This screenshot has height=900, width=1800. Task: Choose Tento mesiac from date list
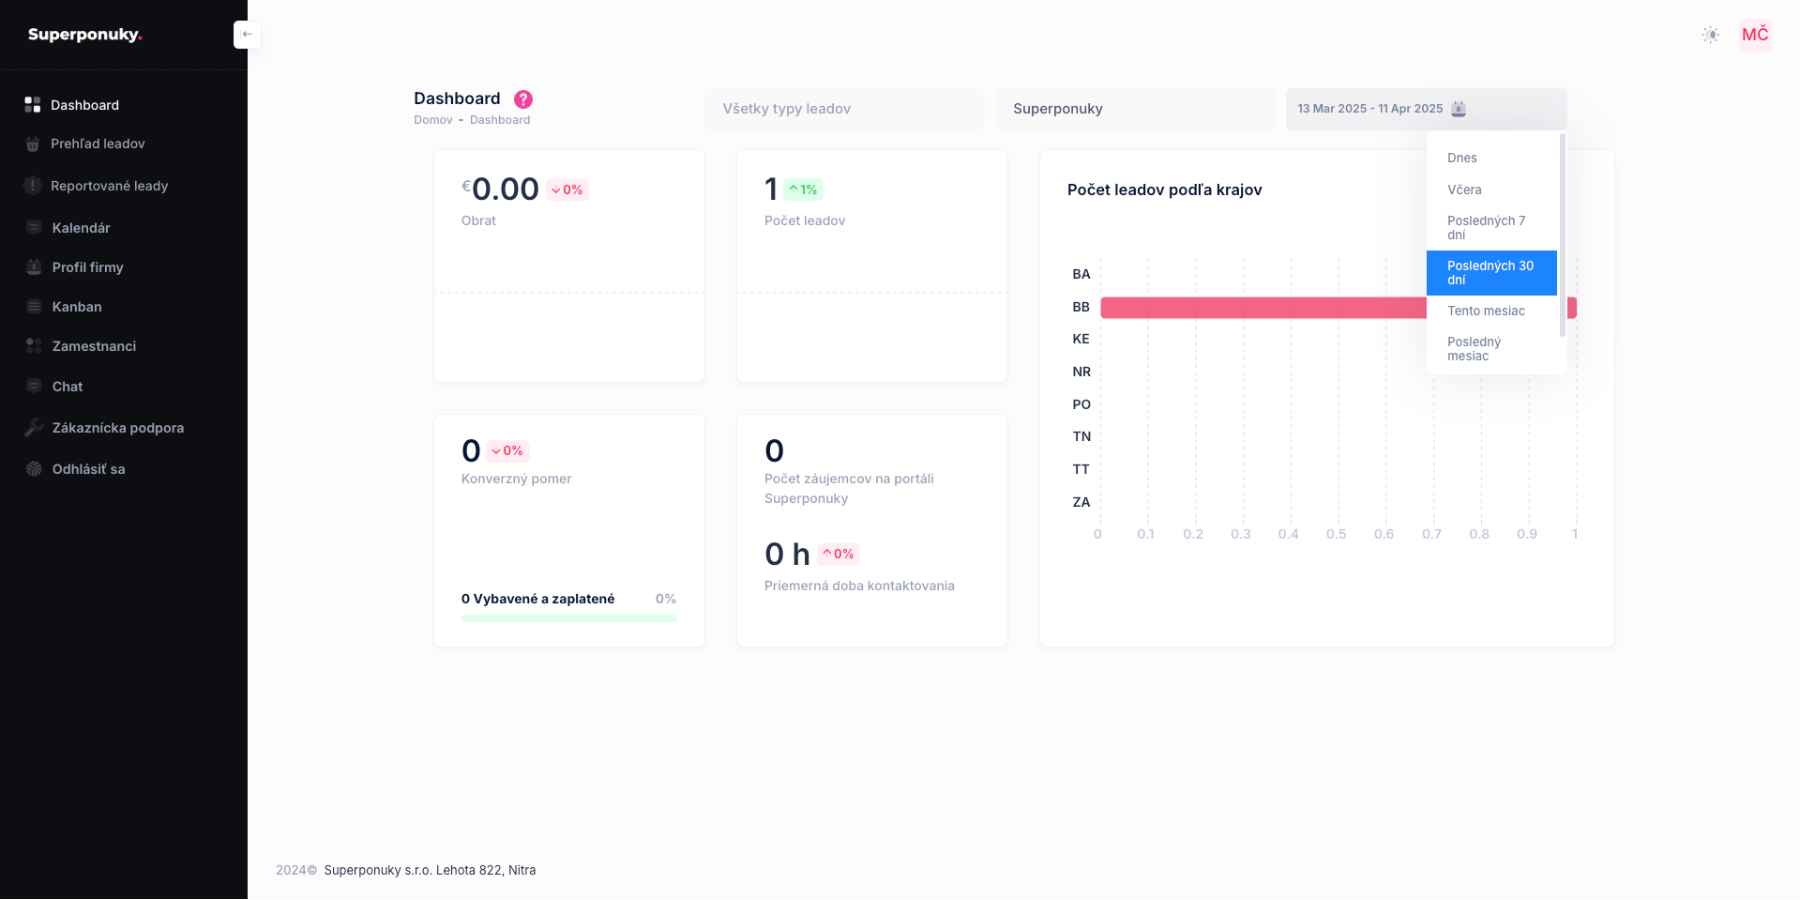(x=1486, y=311)
